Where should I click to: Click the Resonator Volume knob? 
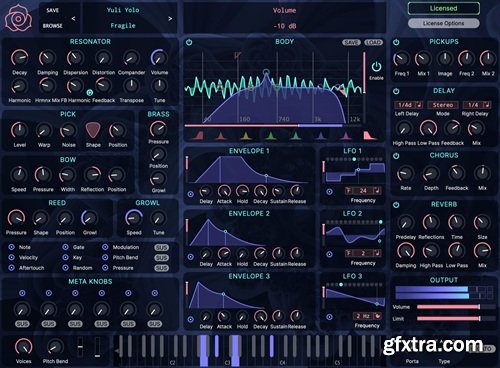click(159, 58)
